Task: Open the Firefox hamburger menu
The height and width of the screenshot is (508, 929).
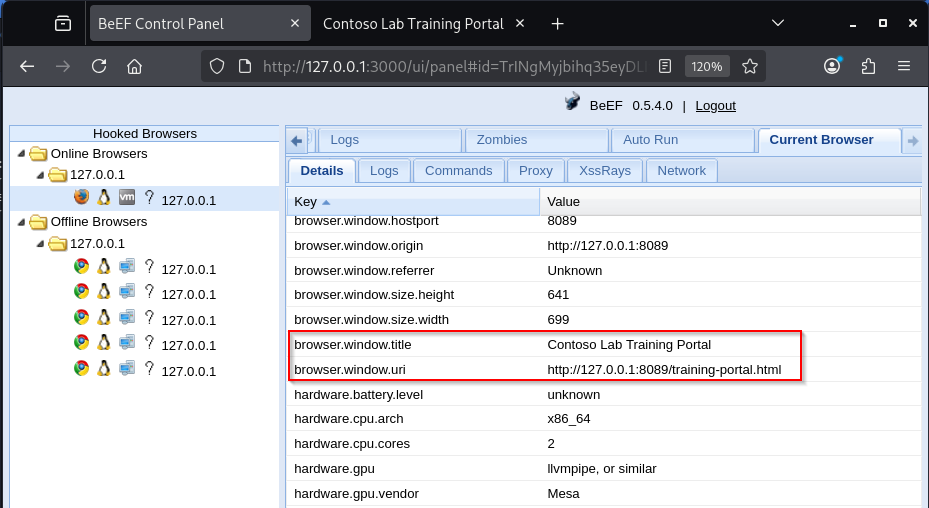Action: point(904,66)
